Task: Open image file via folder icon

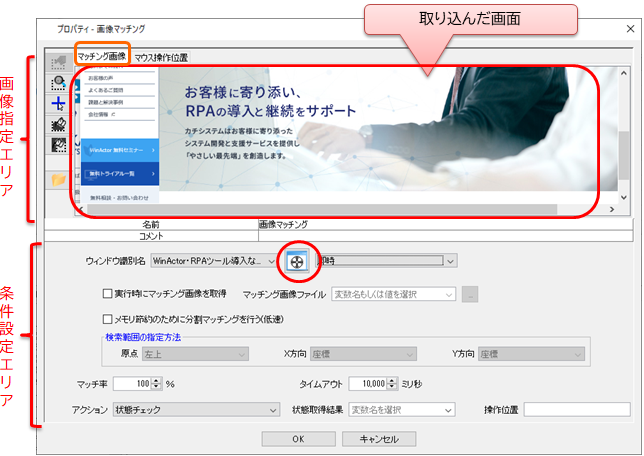Action: [x=58, y=180]
